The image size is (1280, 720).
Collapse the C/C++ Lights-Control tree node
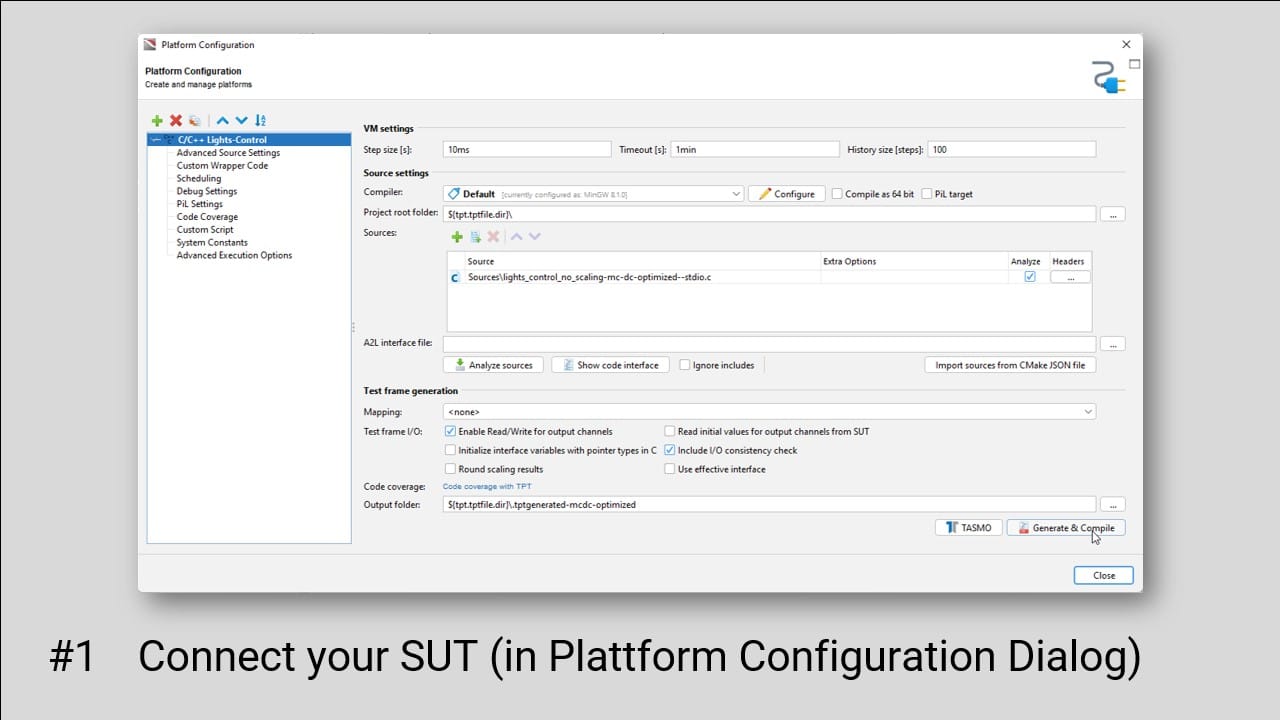click(154, 140)
